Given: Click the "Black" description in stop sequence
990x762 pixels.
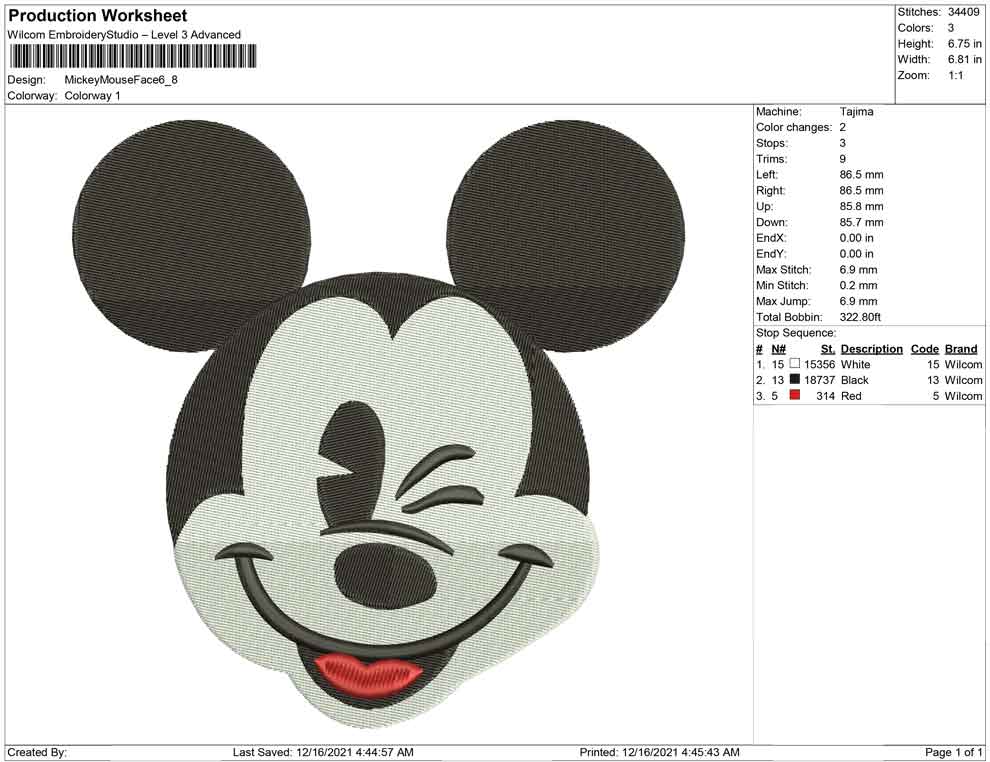Looking at the screenshot, I should tap(854, 380).
